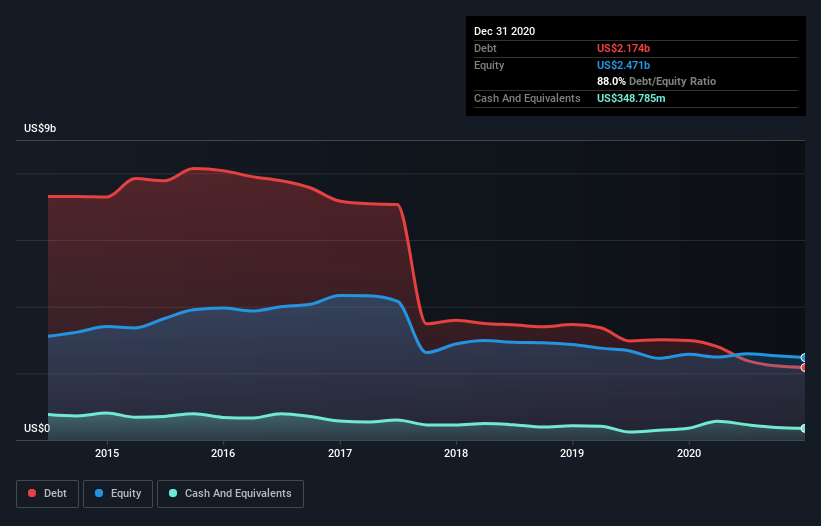The image size is (821, 526).
Task: Click the US$2.471b equity value
Action: pos(623,65)
